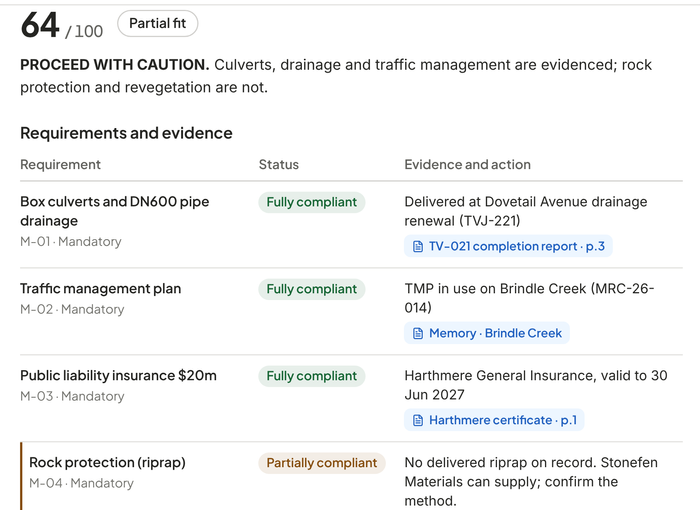This screenshot has width=700, height=510.
Task: Click No delivered riprap on record text
Action: tap(531, 481)
